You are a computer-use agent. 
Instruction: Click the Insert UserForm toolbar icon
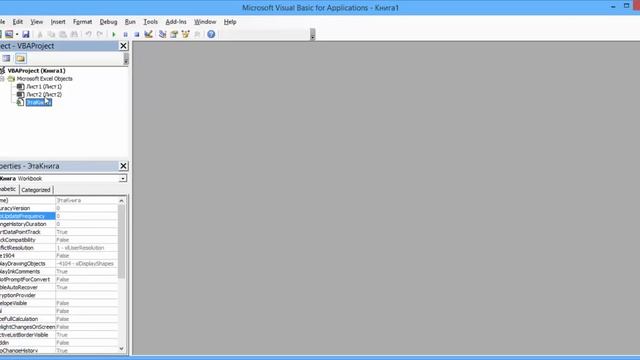pos(9,34)
